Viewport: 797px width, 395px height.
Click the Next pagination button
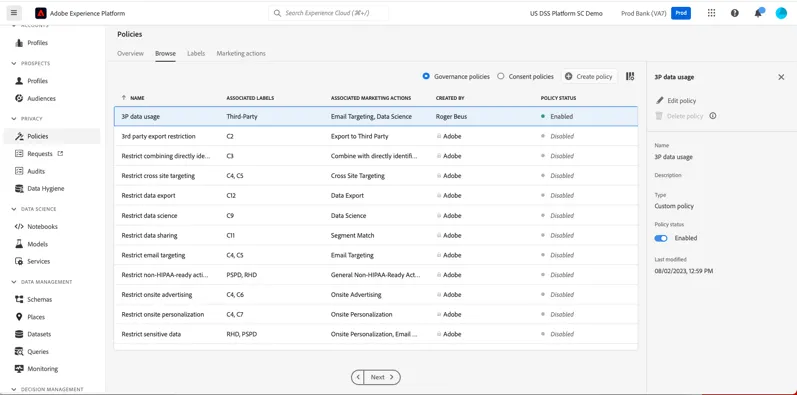point(383,377)
